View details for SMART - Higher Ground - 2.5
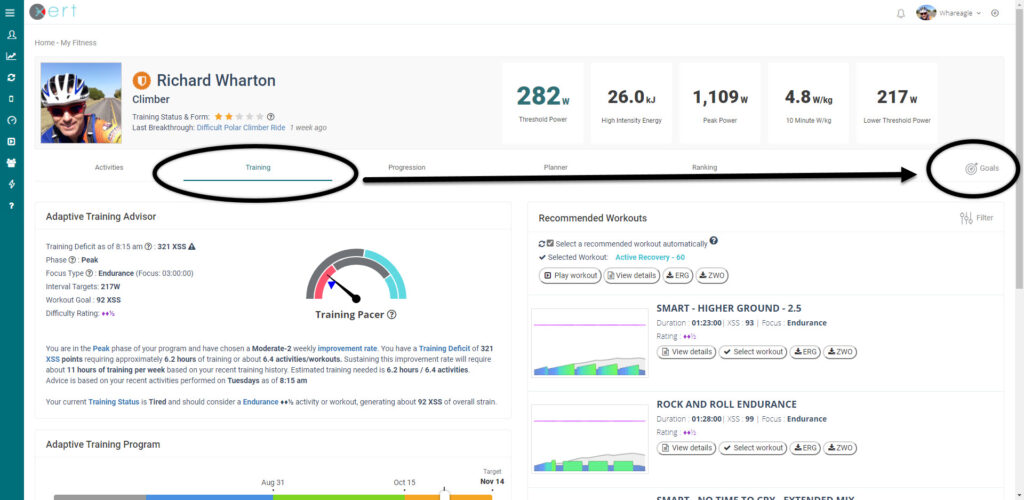 [x=686, y=352]
